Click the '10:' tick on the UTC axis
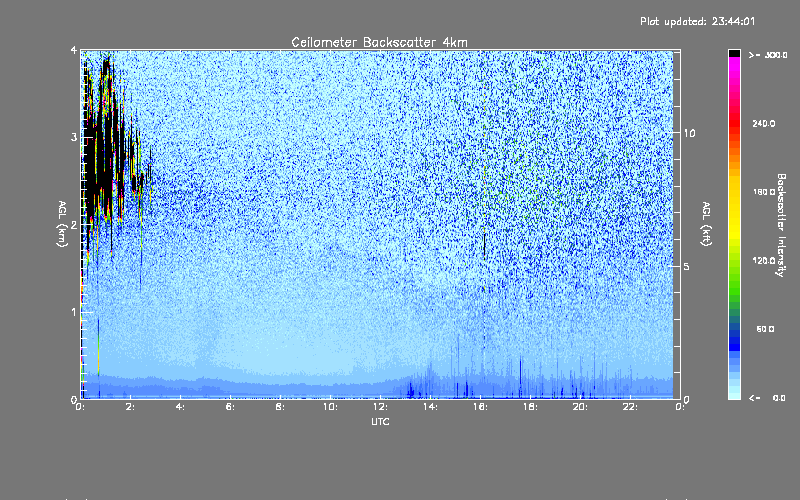800x500 pixels. pos(330,407)
